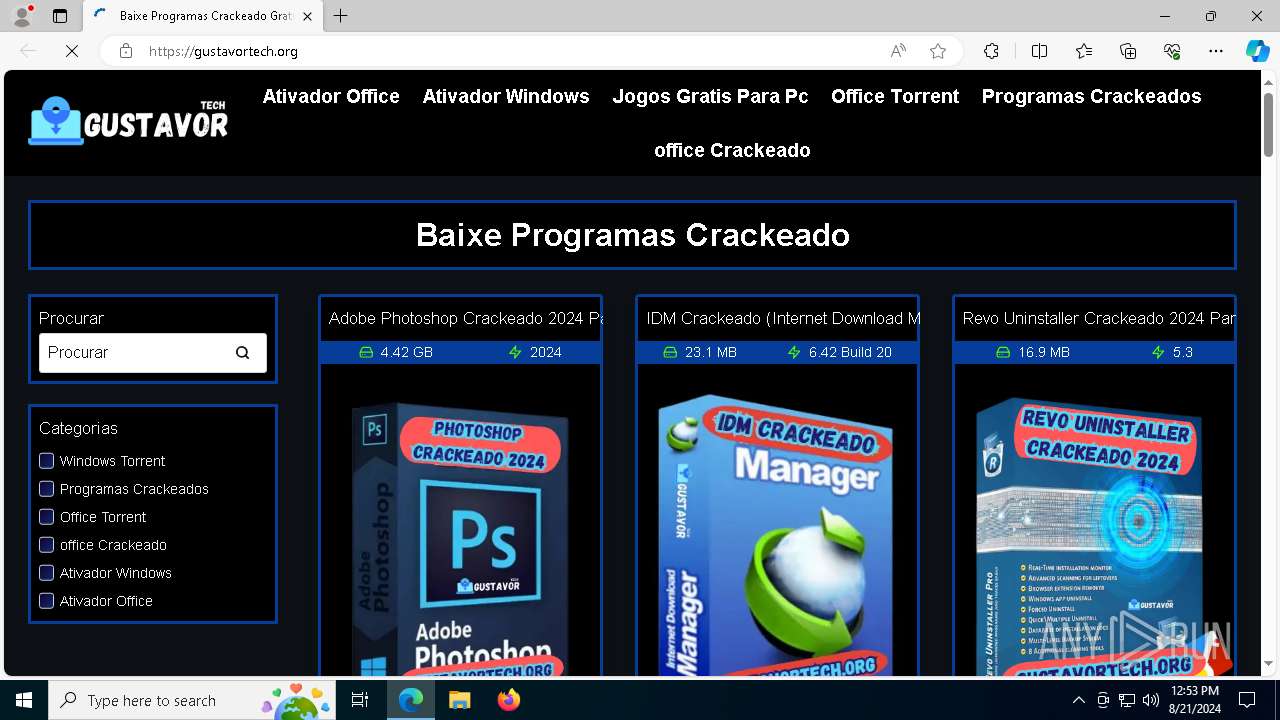Click the 4.42 GB size label

(406, 352)
